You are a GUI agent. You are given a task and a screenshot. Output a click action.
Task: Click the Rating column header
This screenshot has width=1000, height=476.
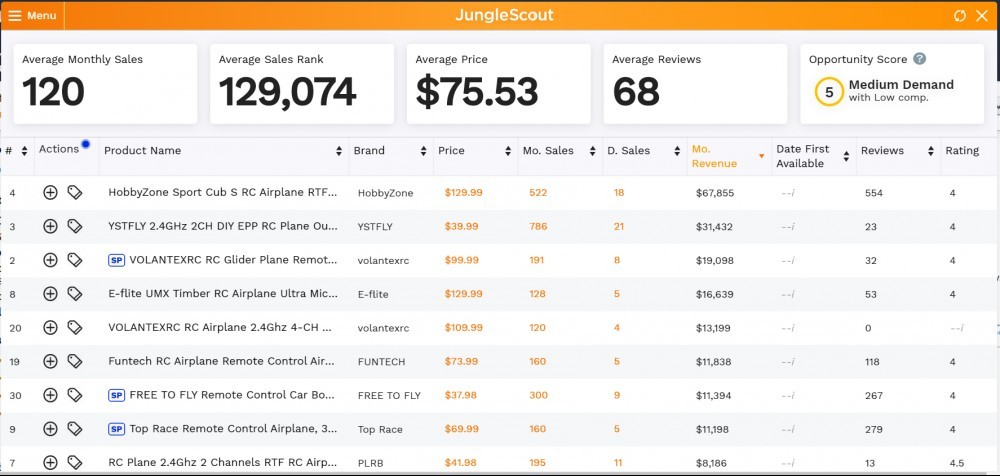tap(962, 151)
